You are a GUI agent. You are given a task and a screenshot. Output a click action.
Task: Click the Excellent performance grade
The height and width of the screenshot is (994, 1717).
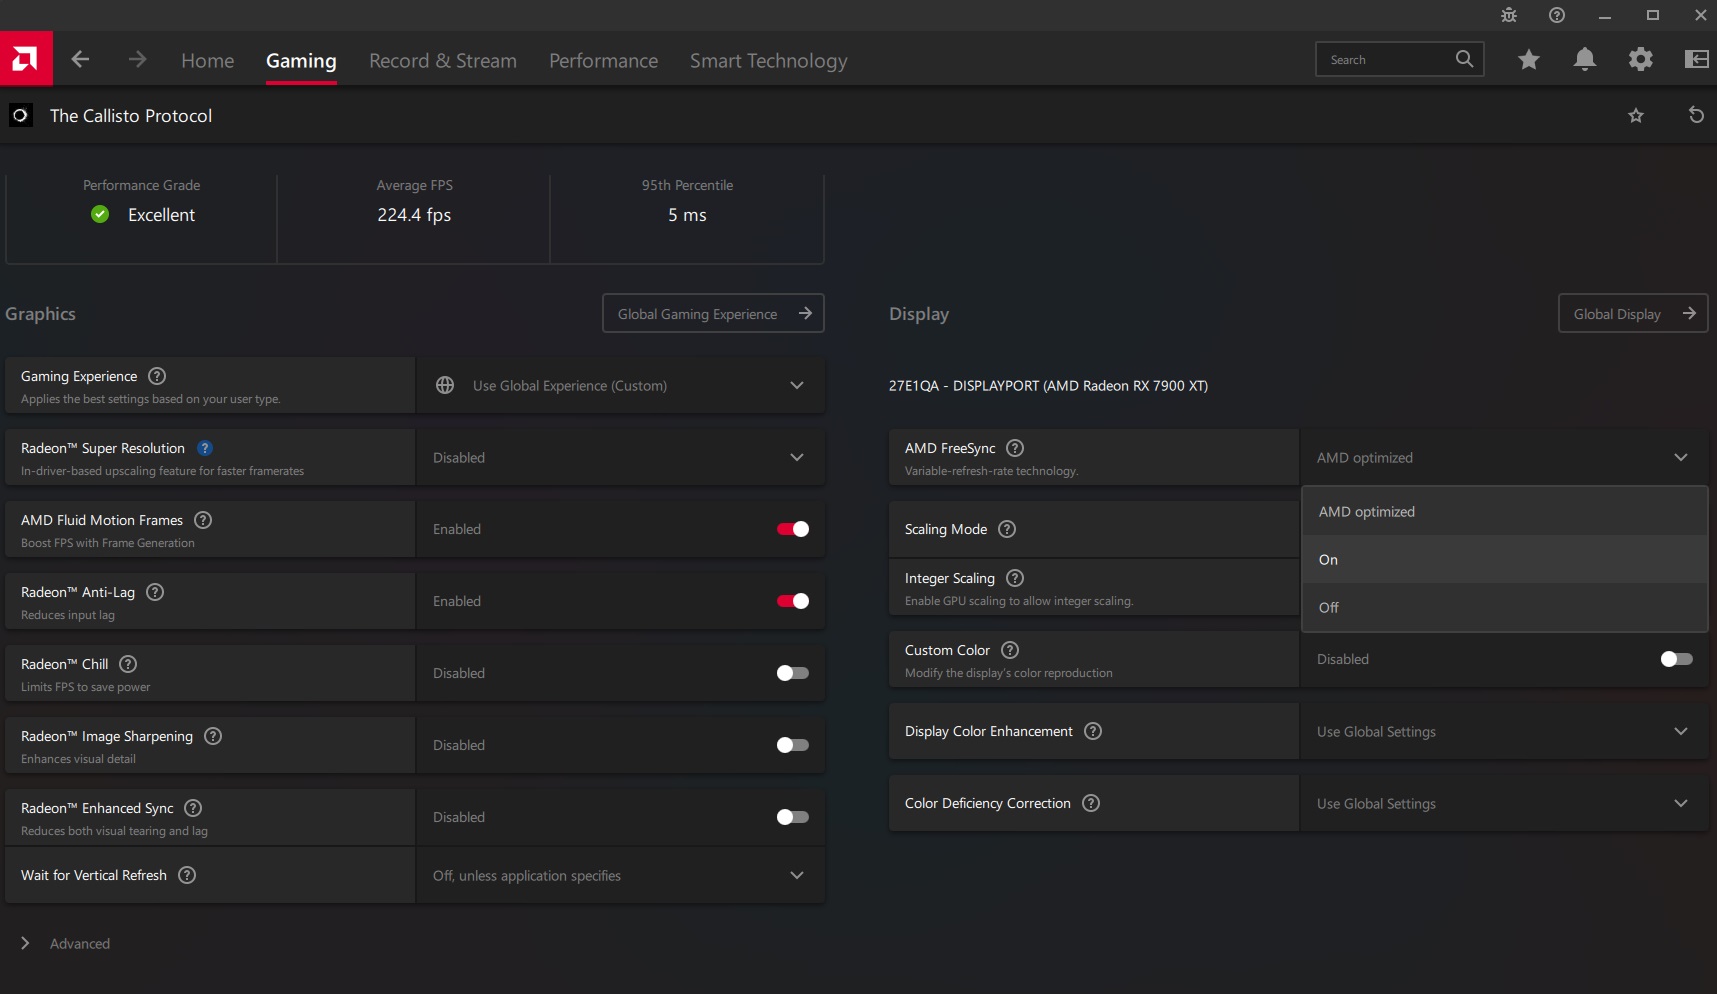(x=161, y=215)
